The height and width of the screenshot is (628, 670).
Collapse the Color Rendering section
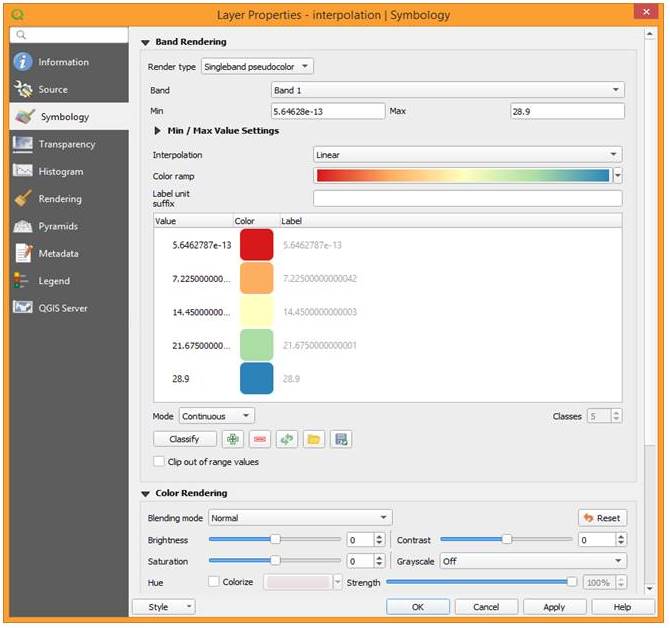click(x=145, y=494)
